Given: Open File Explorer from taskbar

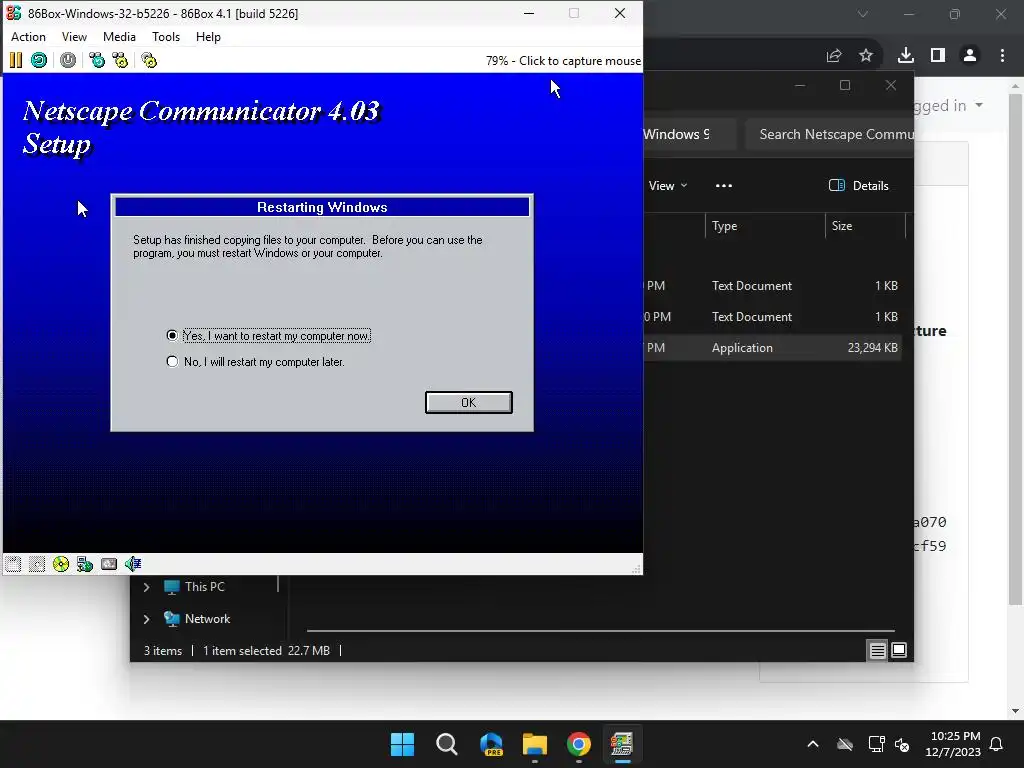Looking at the screenshot, I should [x=535, y=744].
